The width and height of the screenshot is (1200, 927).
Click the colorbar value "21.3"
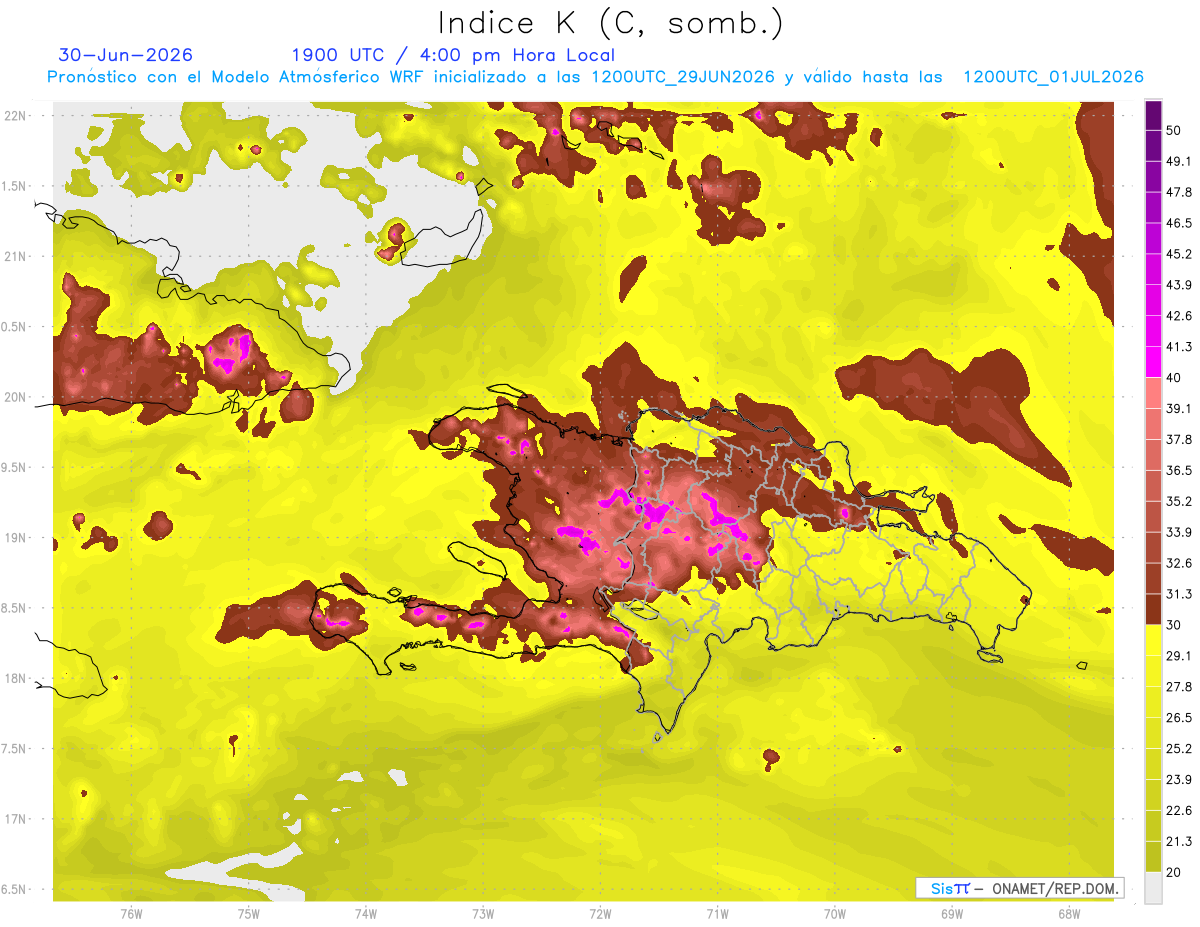pyautogui.click(x=1179, y=841)
